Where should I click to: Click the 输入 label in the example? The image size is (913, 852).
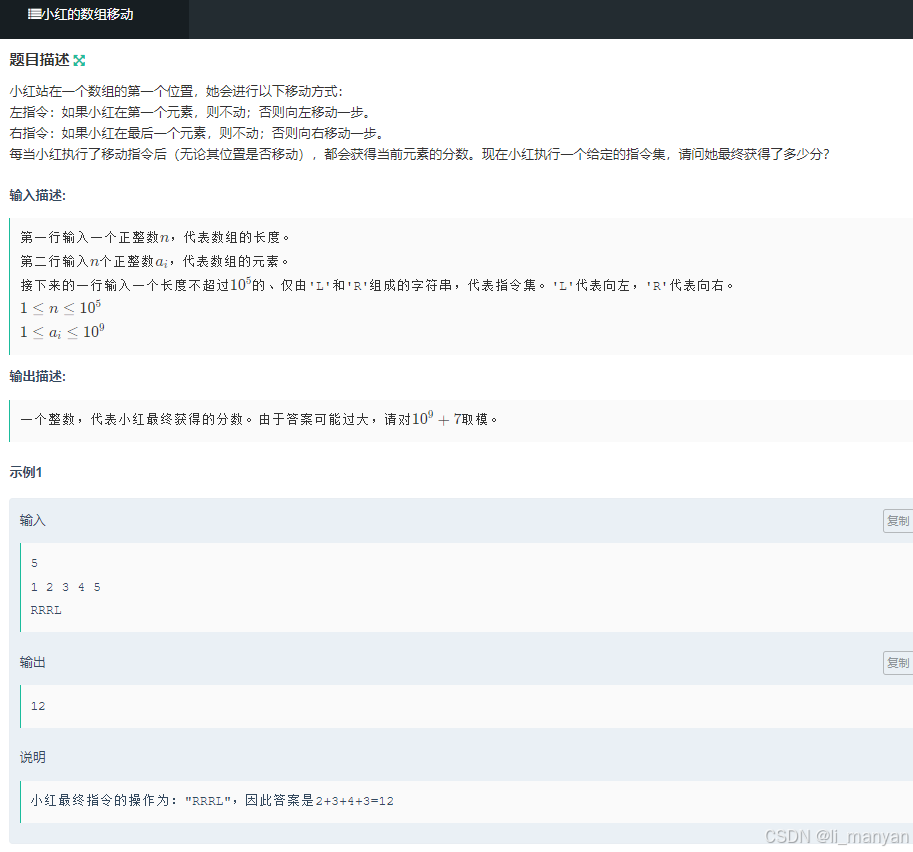33,520
